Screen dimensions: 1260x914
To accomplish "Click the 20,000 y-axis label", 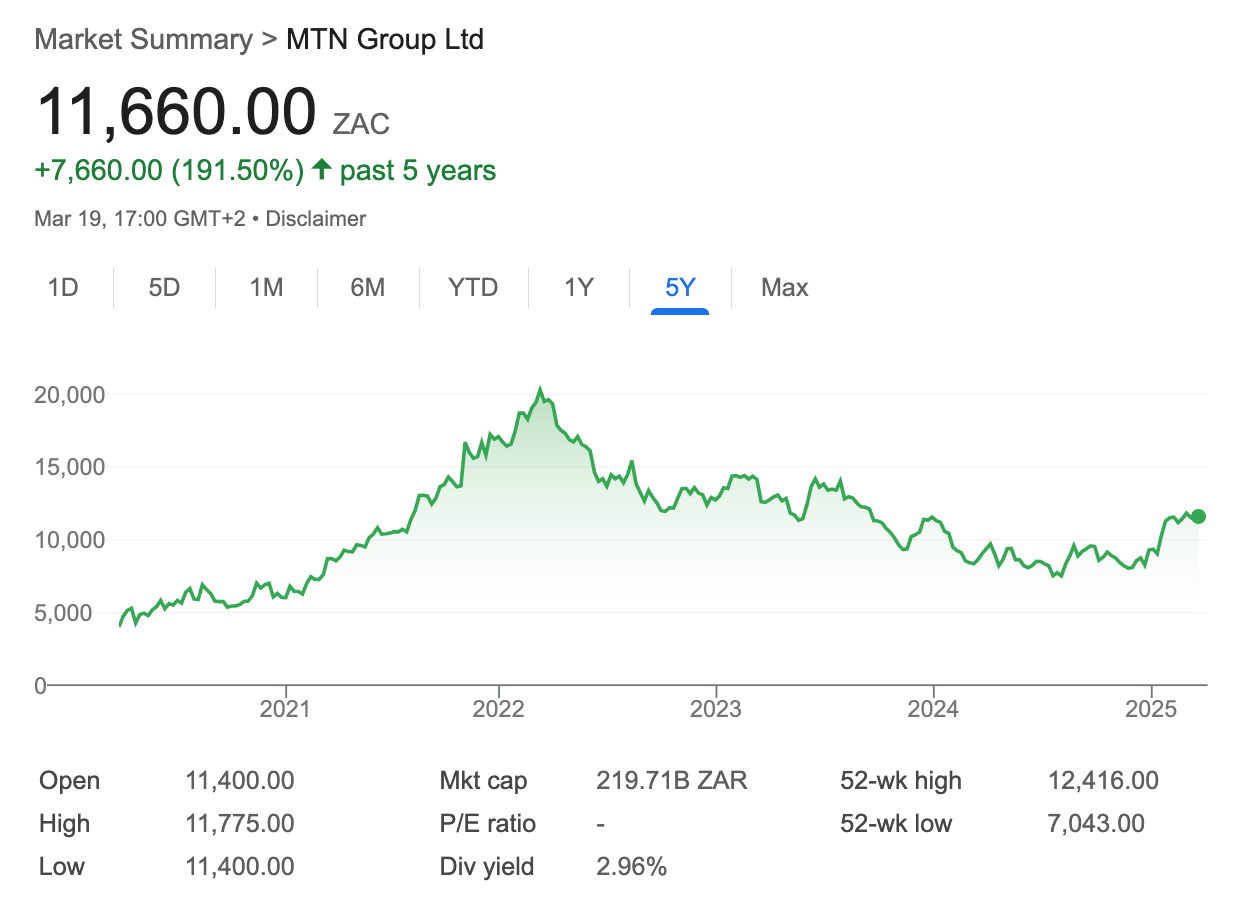I will pos(69,394).
